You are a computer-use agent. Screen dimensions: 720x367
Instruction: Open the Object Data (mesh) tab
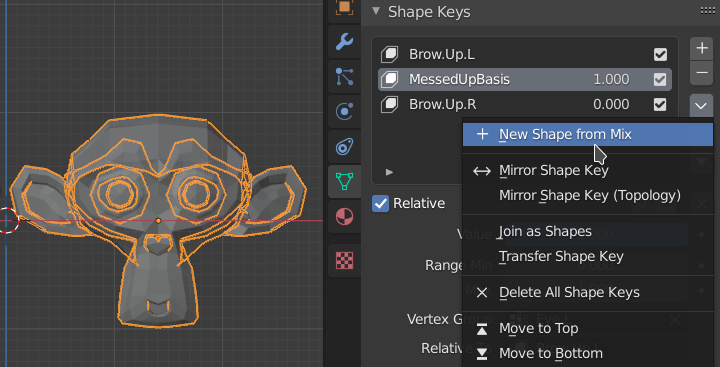click(344, 181)
